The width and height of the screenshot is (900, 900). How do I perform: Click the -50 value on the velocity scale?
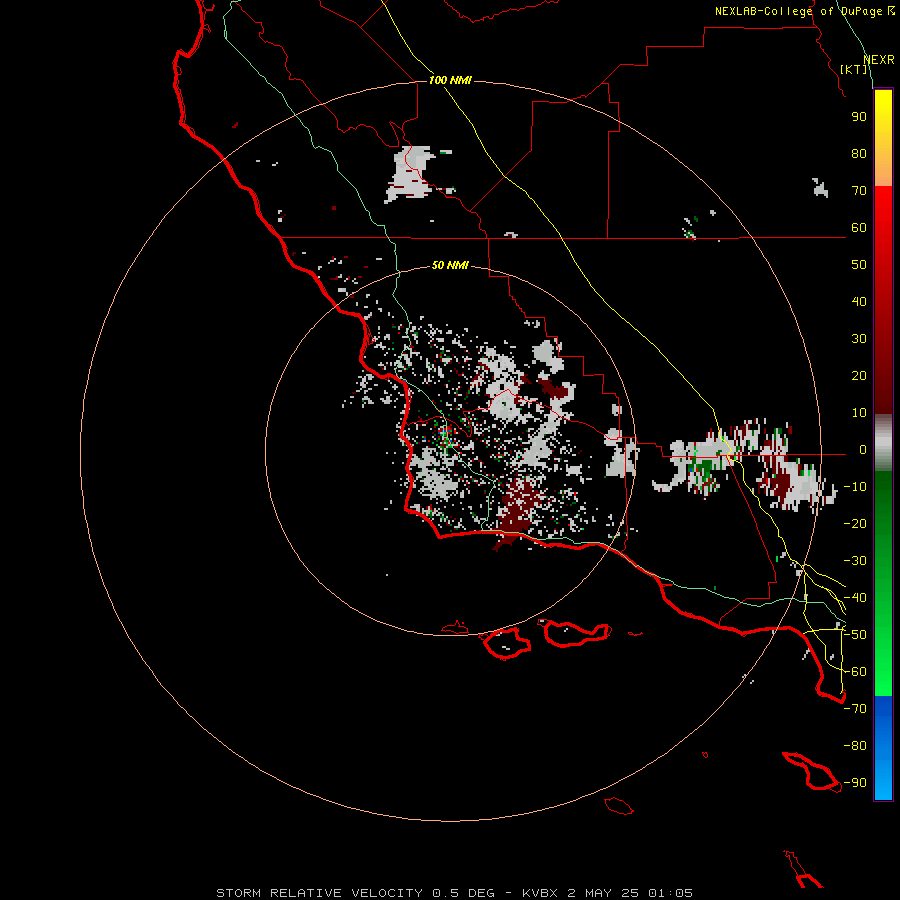pos(855,635)
